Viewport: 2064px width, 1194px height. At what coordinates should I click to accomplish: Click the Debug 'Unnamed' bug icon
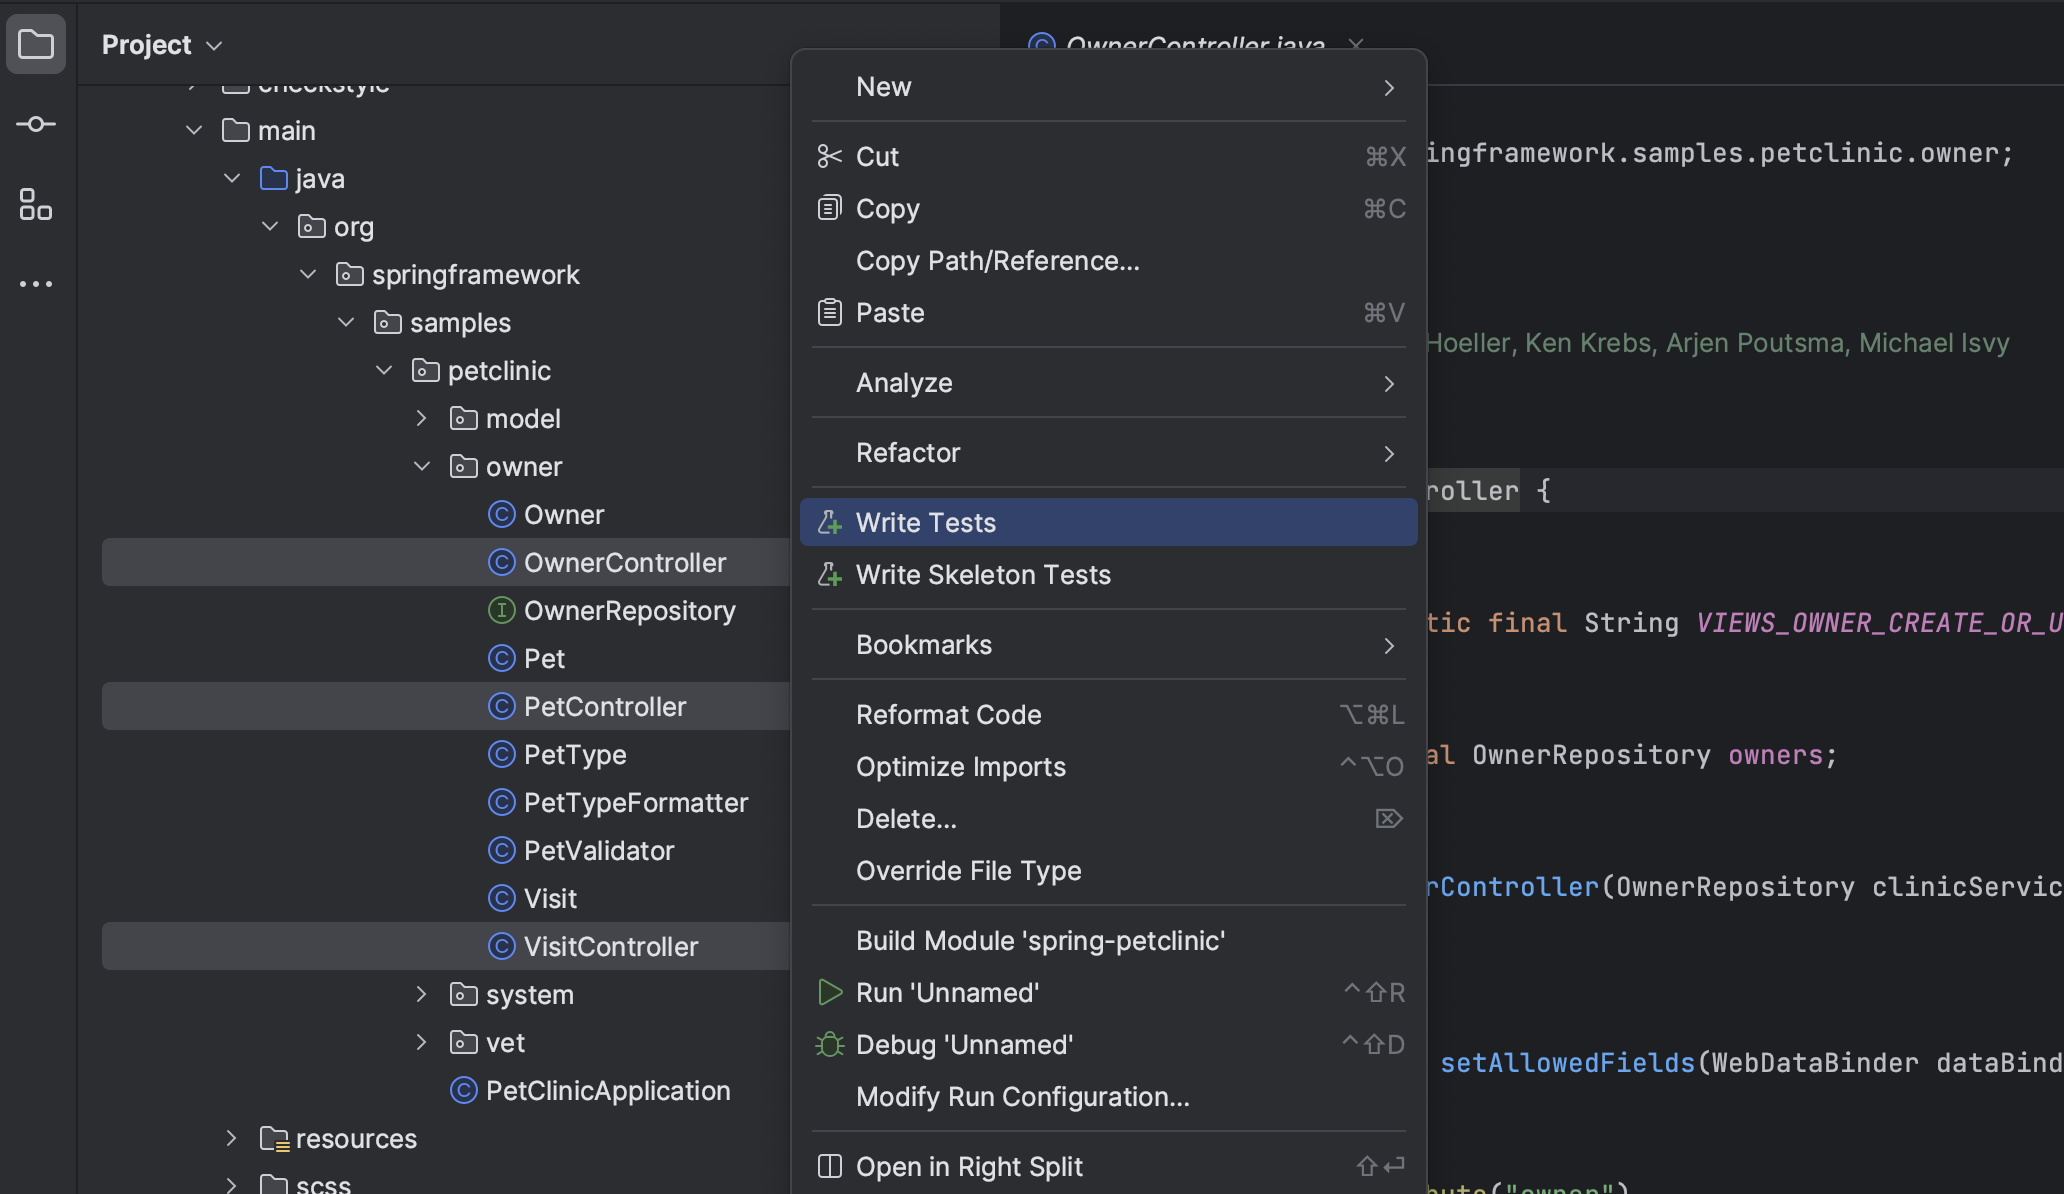point(830,1044)
